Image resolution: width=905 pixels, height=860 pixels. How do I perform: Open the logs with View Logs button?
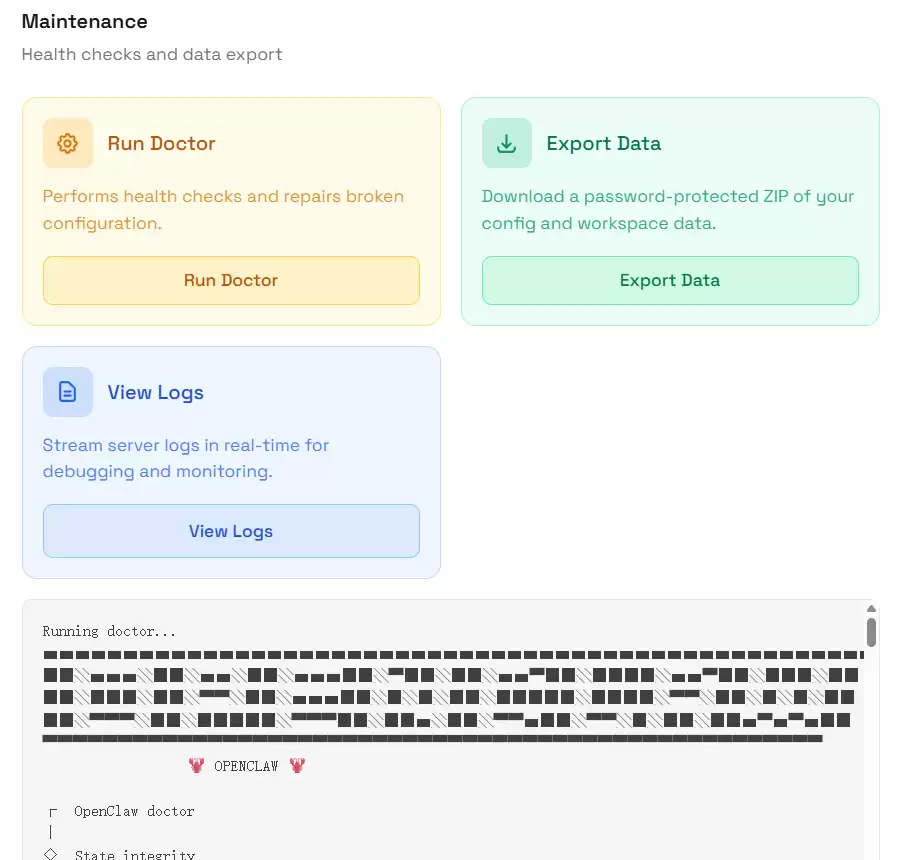point(231,531)
